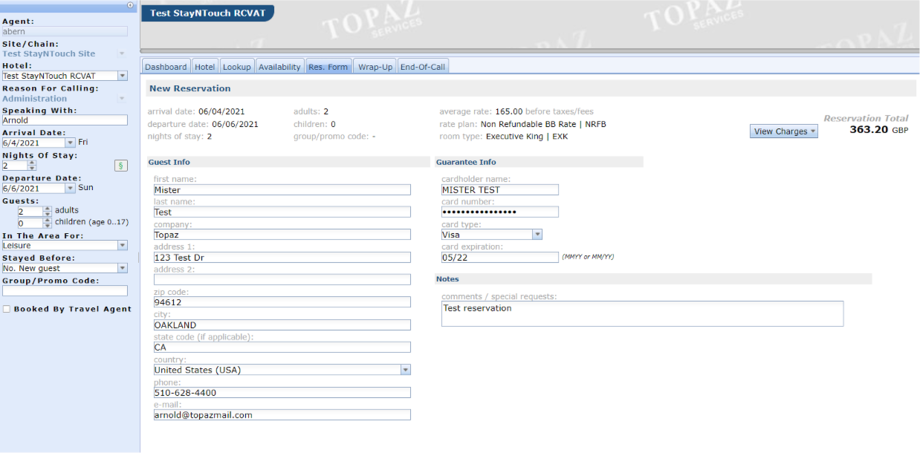
Task: Increase children count stepper
Action: click(48, 221)
